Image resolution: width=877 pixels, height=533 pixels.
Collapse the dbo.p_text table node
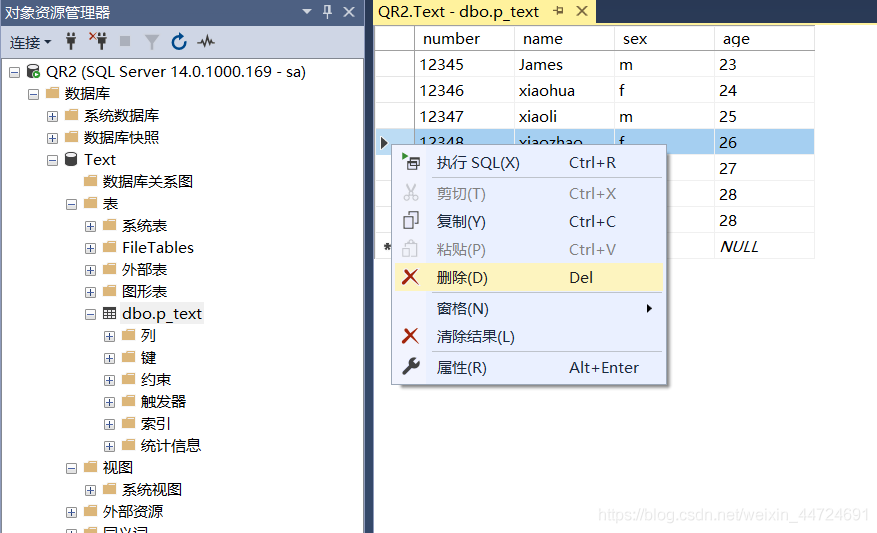point(91,314)
